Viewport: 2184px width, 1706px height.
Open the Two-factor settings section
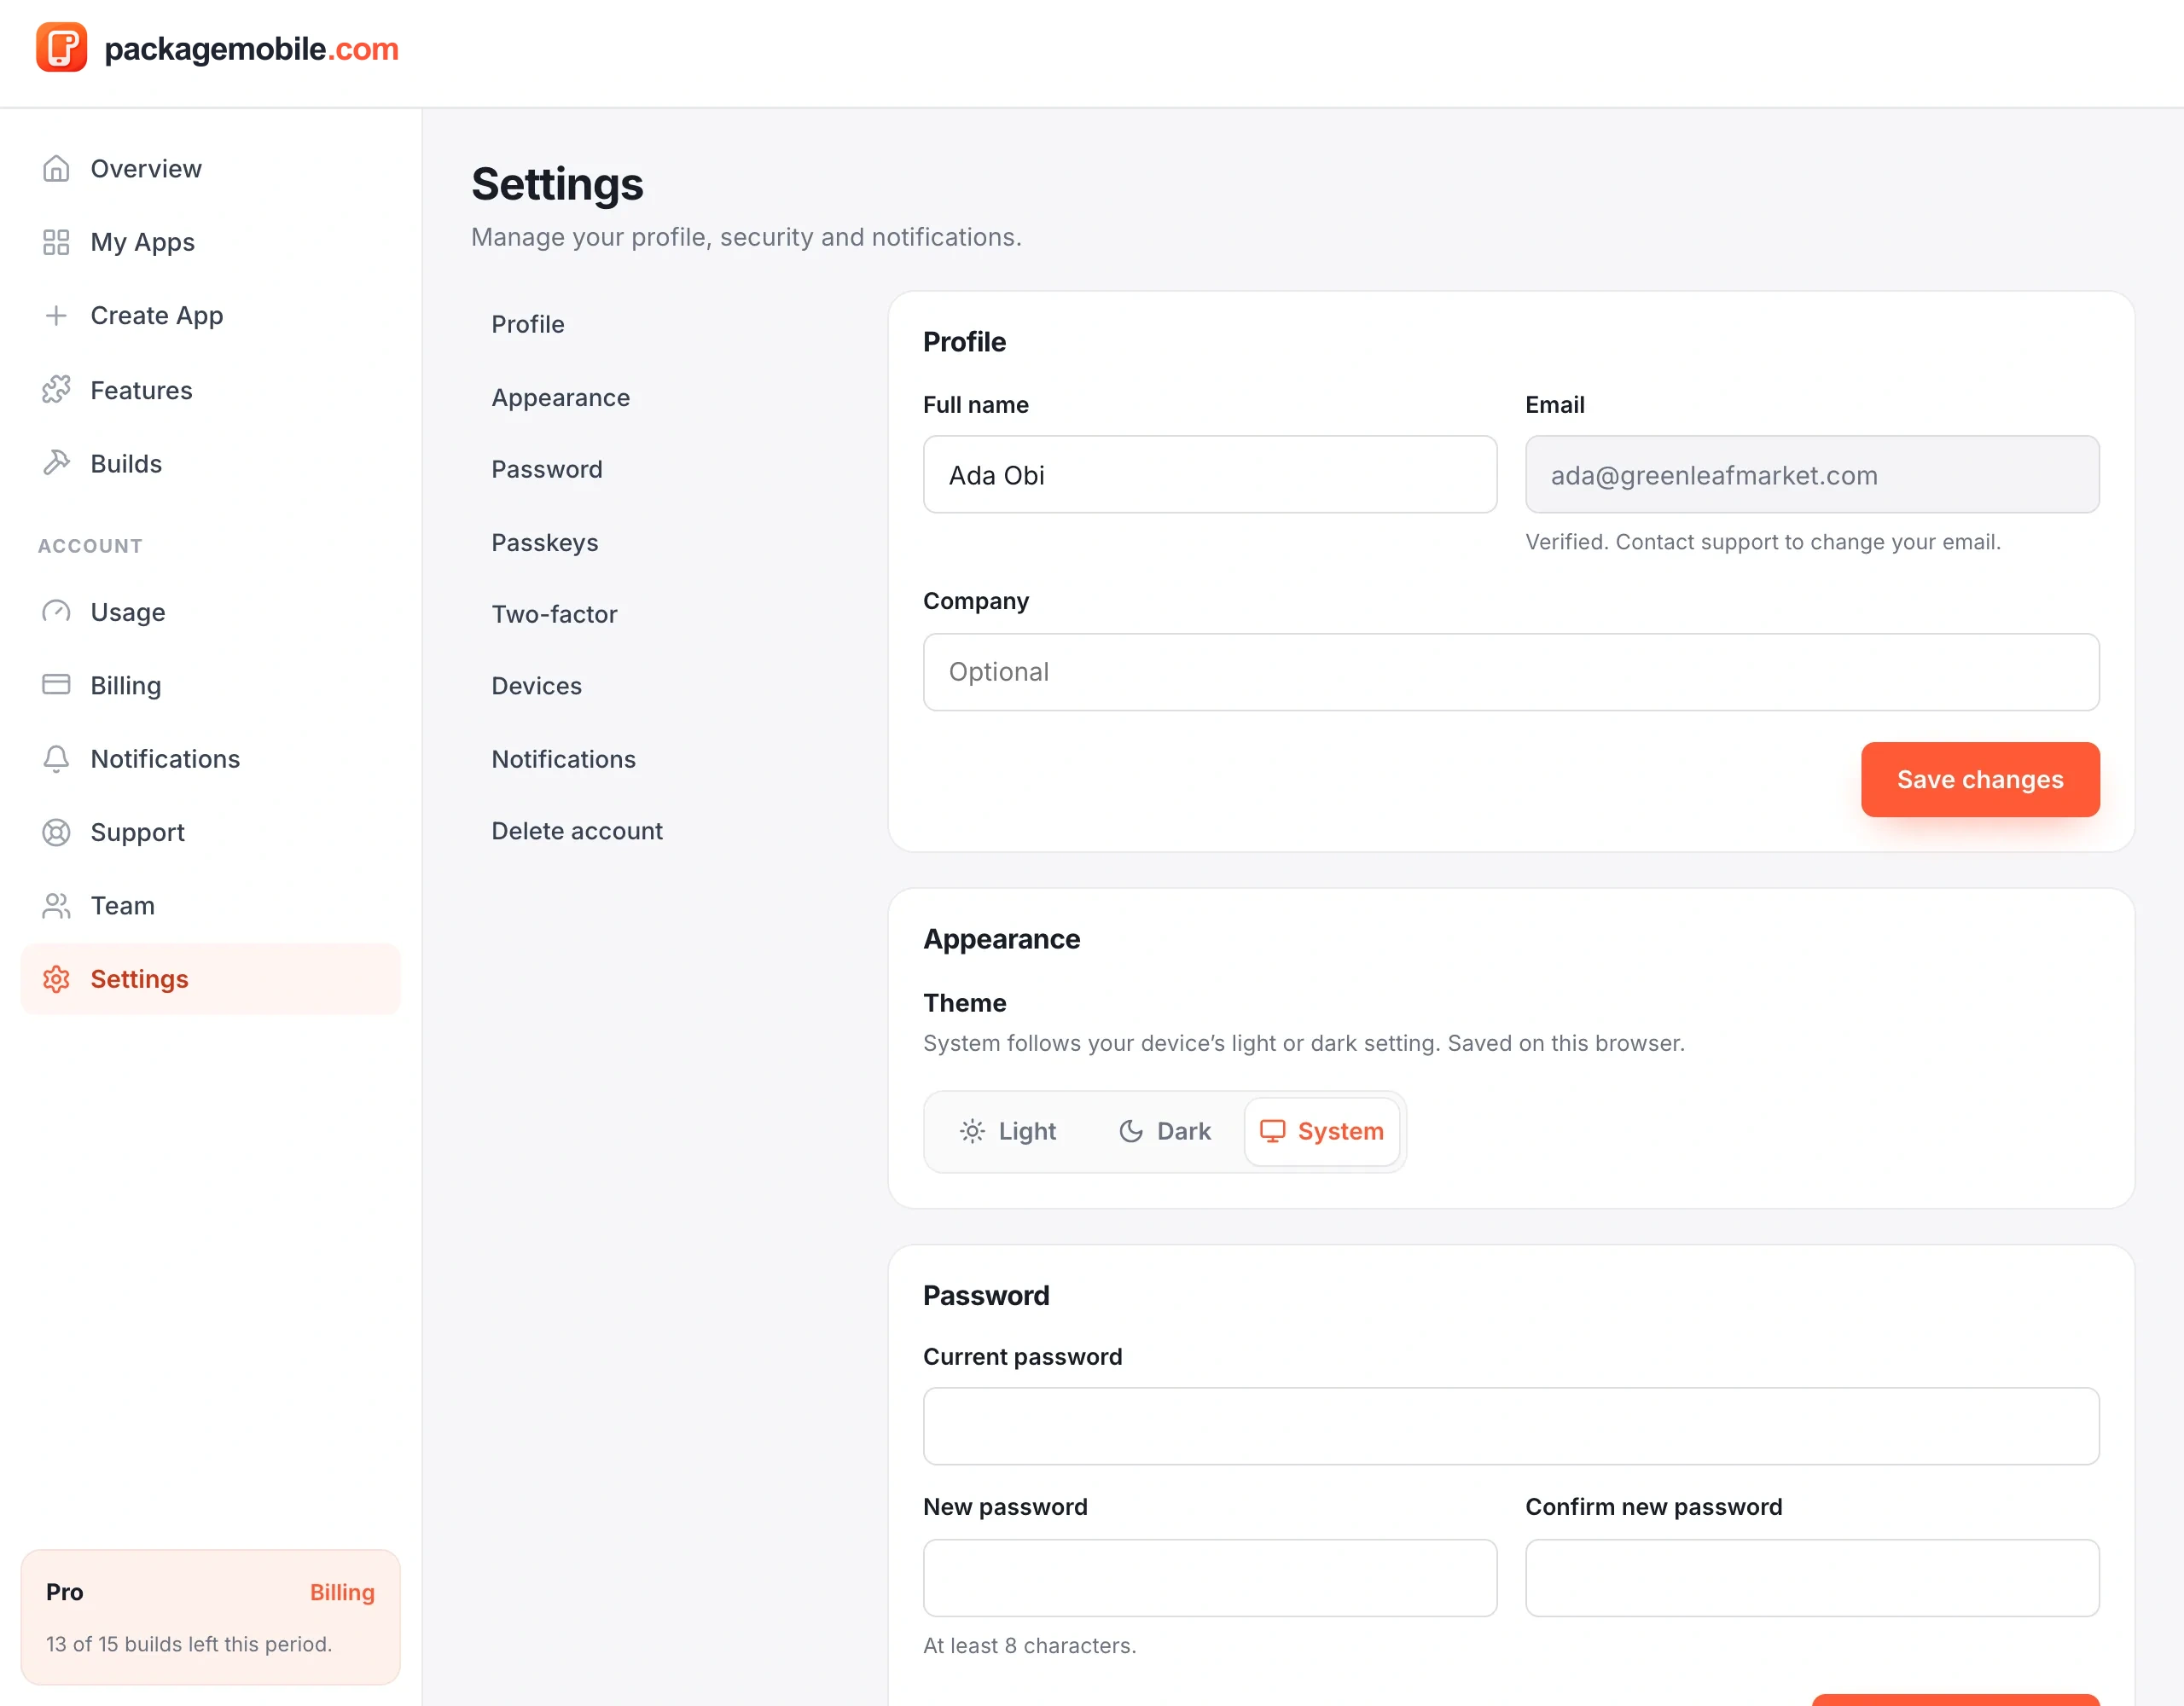pyautogui.click(x=554, y=614)
